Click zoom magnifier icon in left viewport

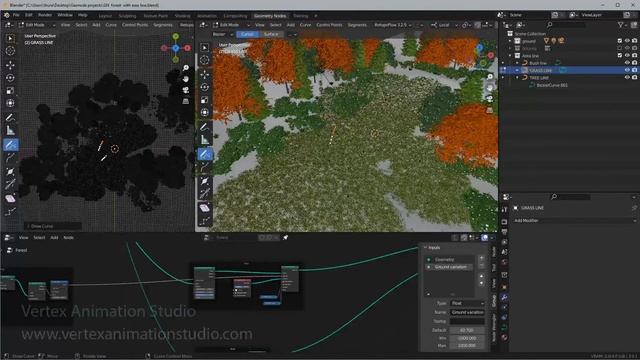click(x=186, y=68)
